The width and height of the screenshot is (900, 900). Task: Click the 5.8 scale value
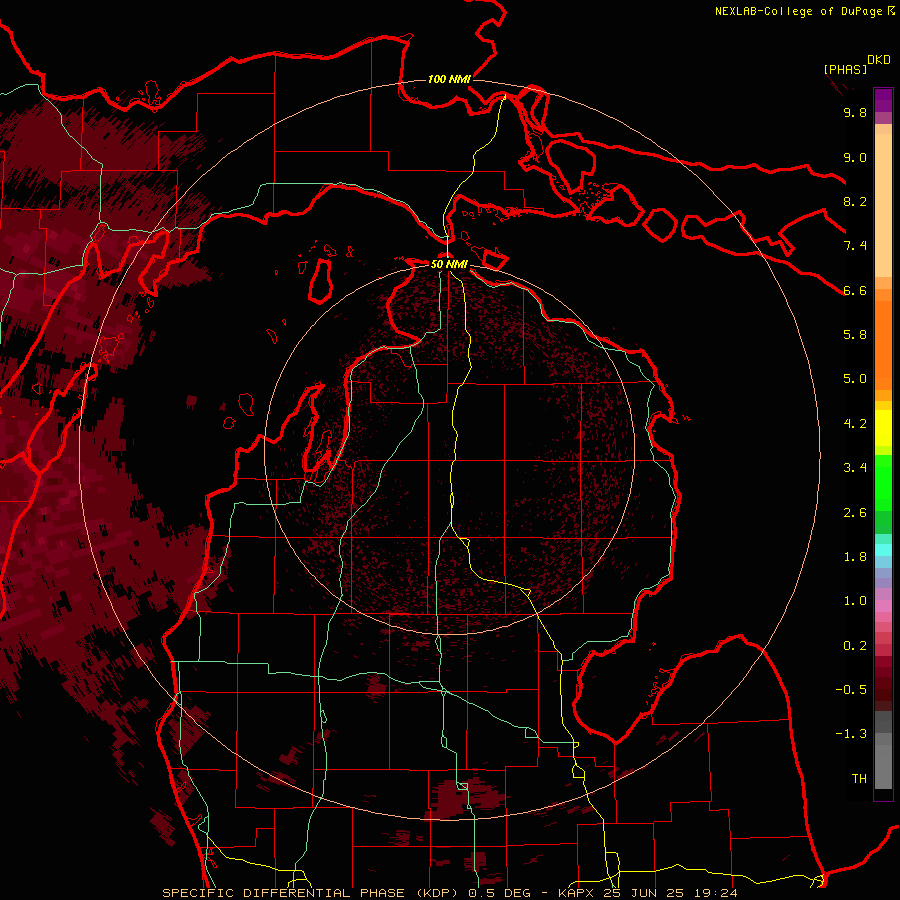[855, 335]
